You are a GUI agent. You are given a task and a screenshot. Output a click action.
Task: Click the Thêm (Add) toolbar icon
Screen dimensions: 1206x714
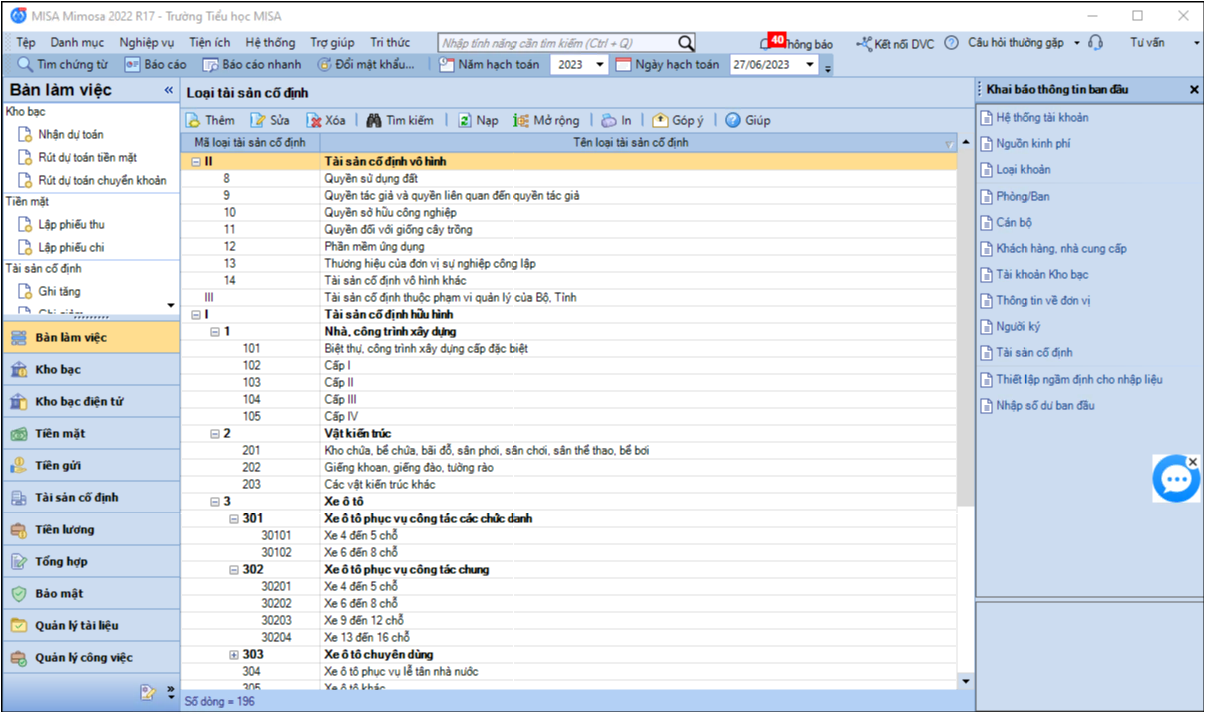tap(193, 120)
